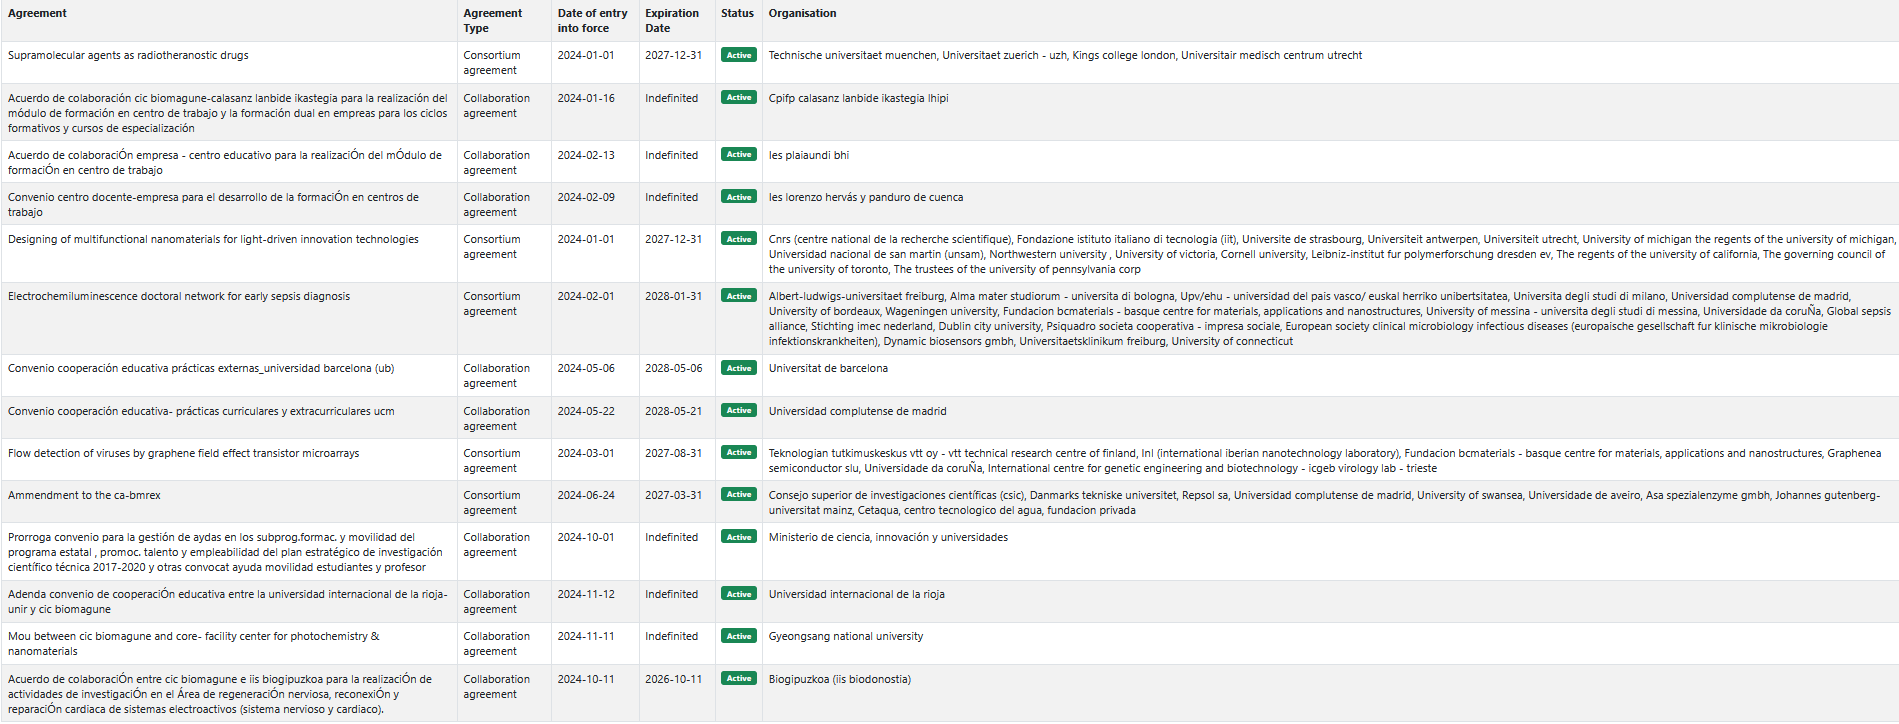1899x724 pixels.
Task: Click entry date '2024-03-01'
Action: (x=586, y=453)
